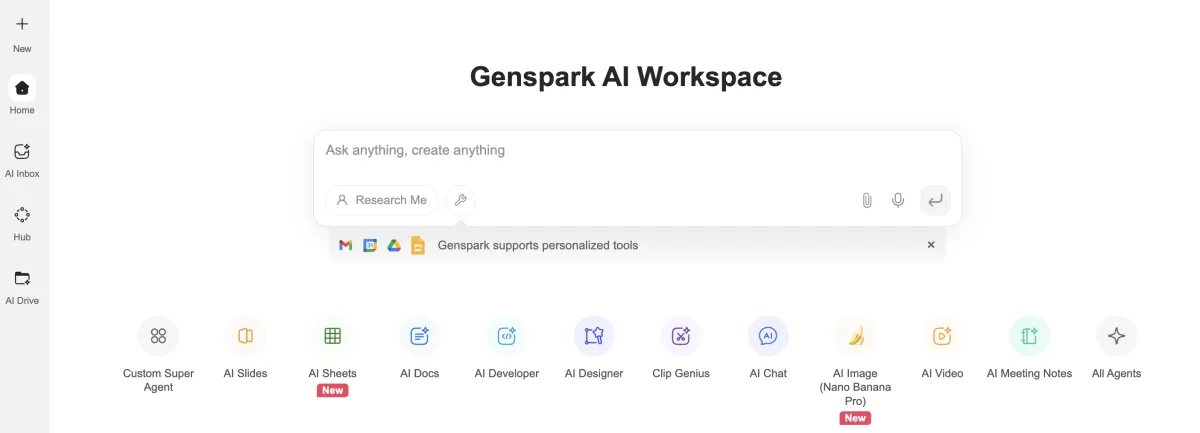Click the attach file paperclip icon
1200x433 pixels.
click(867, 200)
